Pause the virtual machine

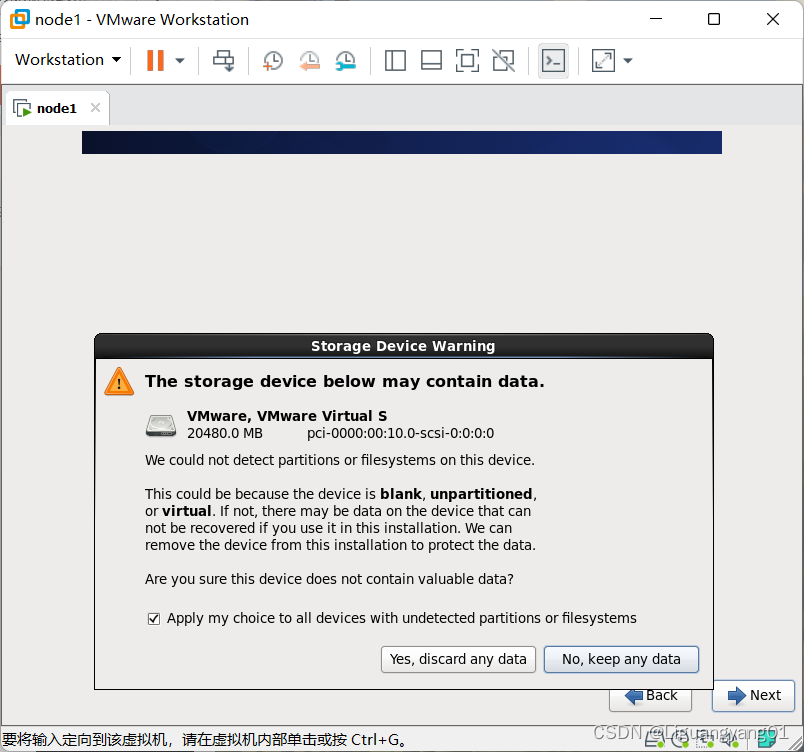tap(155, 60)
